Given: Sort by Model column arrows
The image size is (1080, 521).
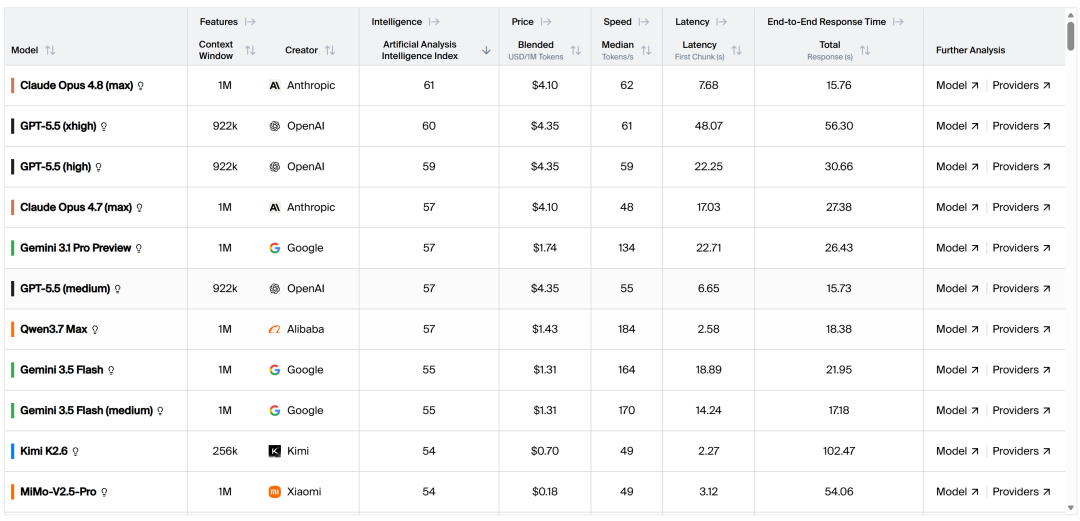Looking at the screenshot, I should [x=50, y=50].
